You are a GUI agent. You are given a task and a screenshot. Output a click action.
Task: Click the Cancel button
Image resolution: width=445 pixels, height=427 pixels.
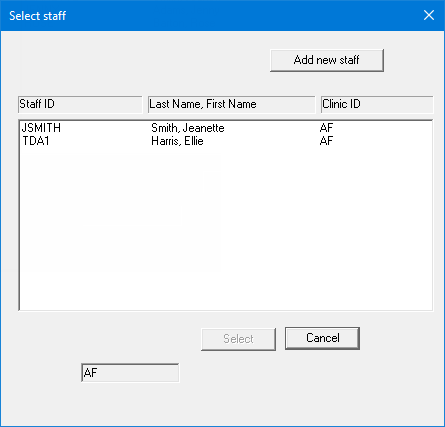coord(322,338)
